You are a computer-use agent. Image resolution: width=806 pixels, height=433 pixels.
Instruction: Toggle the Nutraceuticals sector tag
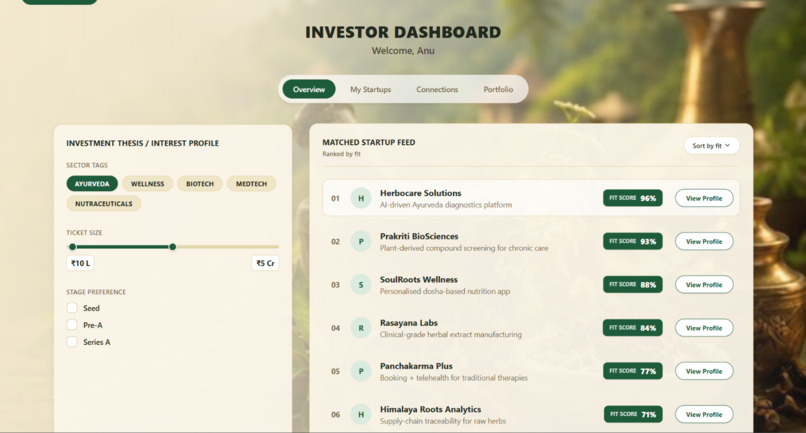104,204
